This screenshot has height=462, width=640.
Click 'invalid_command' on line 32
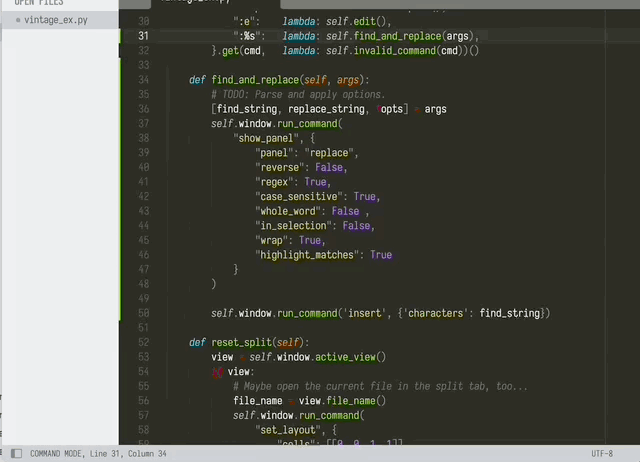[x=394, y=51]
